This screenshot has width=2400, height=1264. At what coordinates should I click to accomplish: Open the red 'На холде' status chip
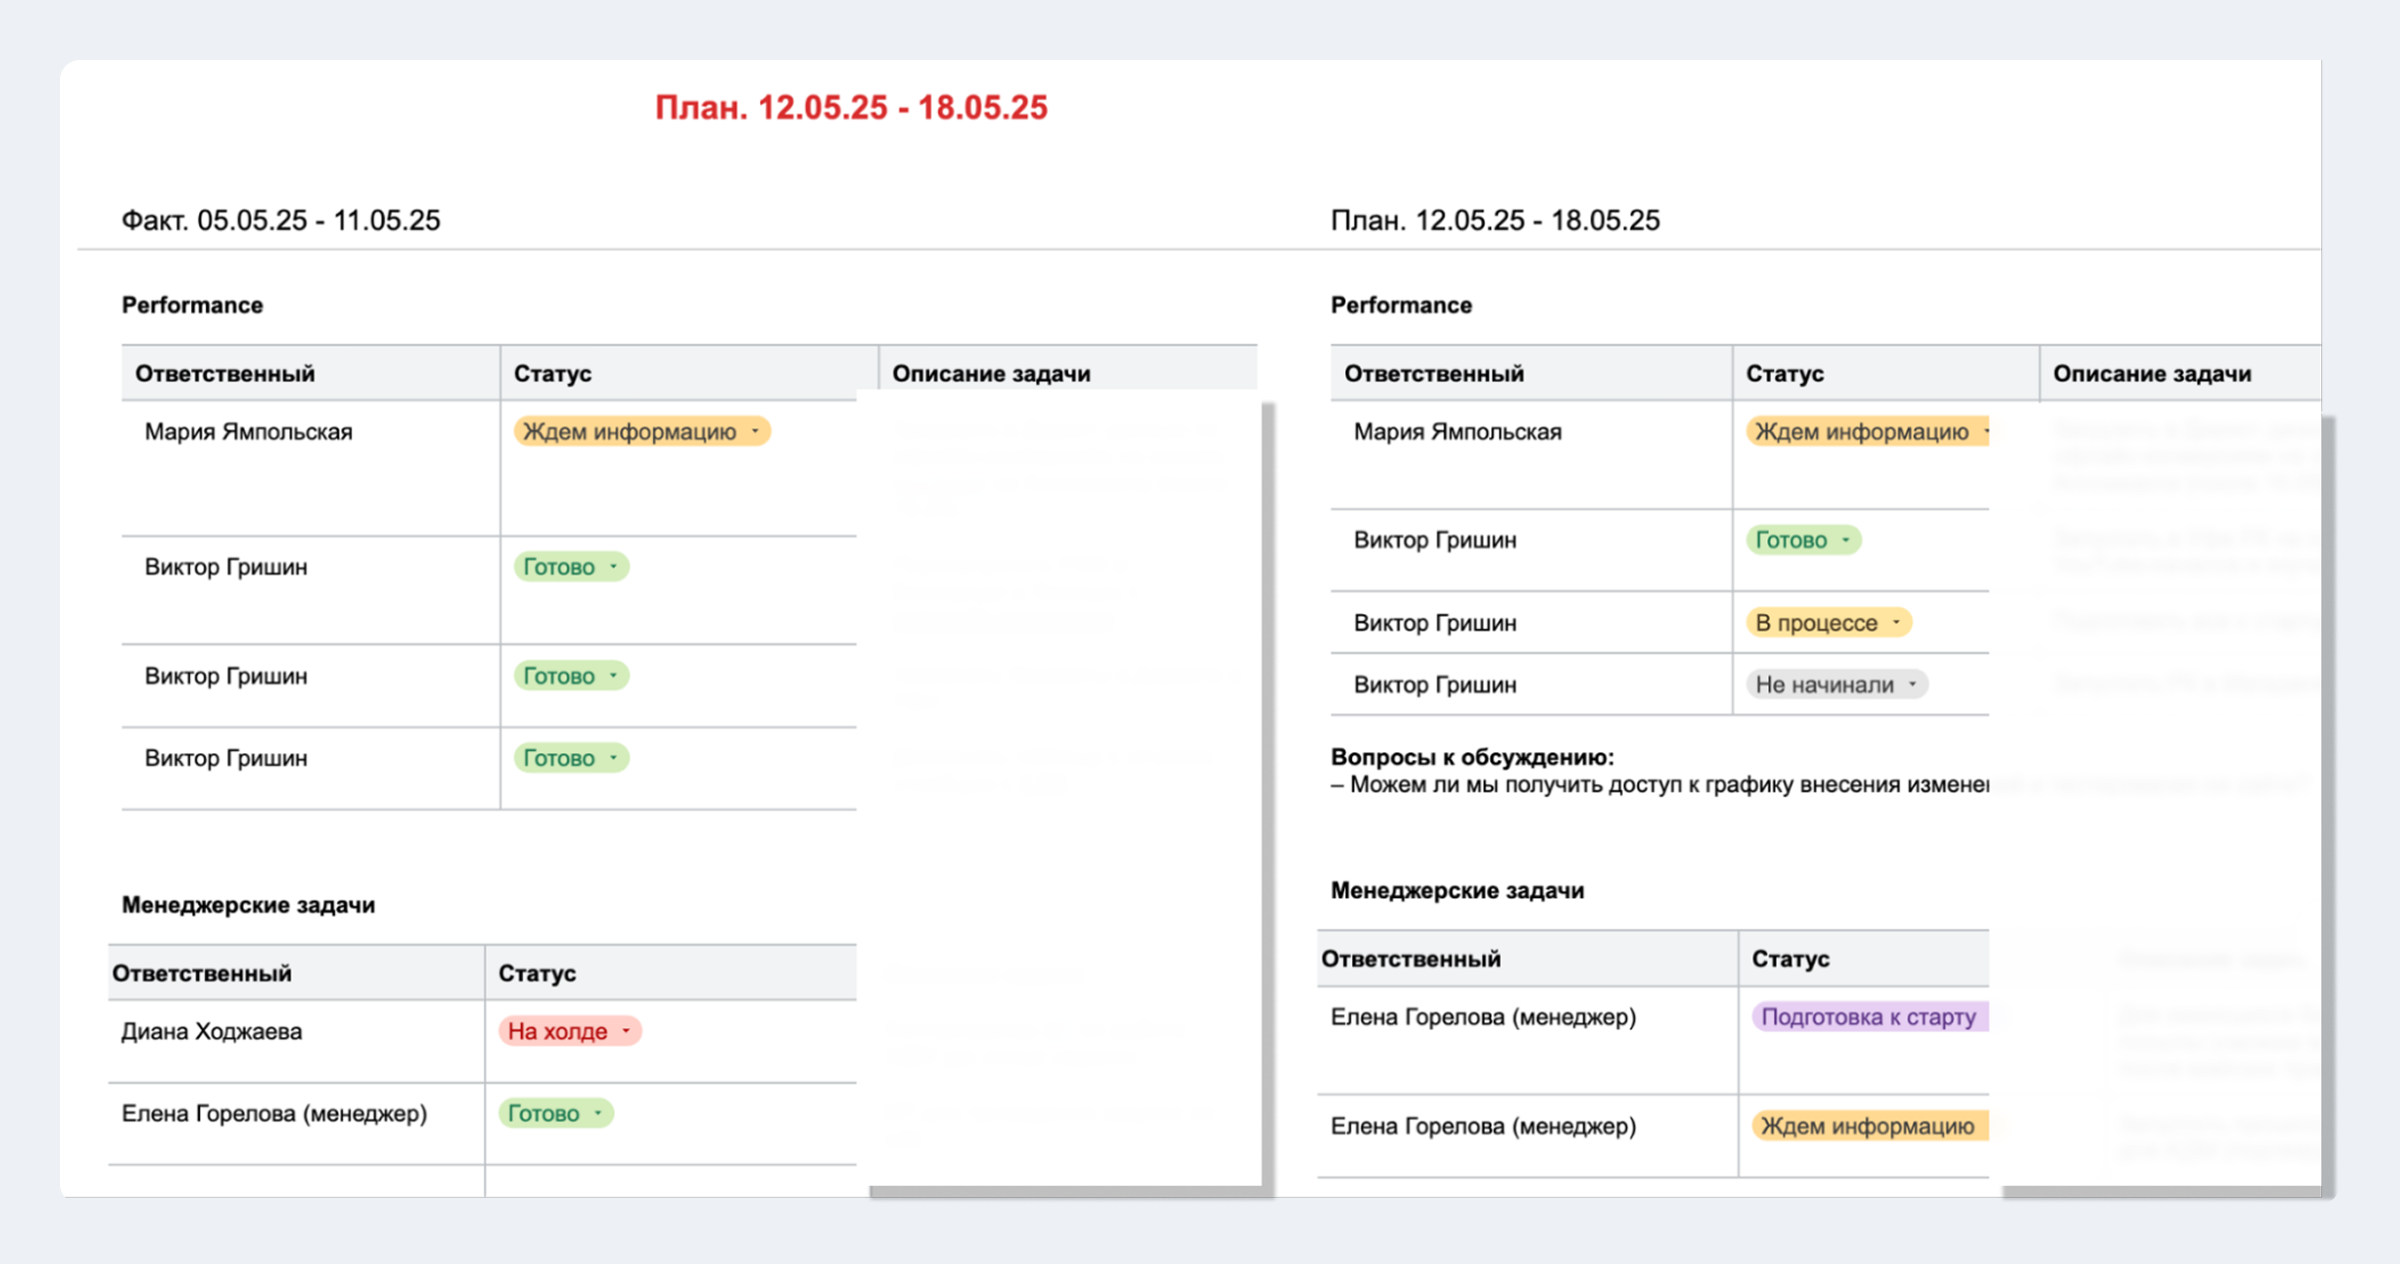tap(569, 1031)
